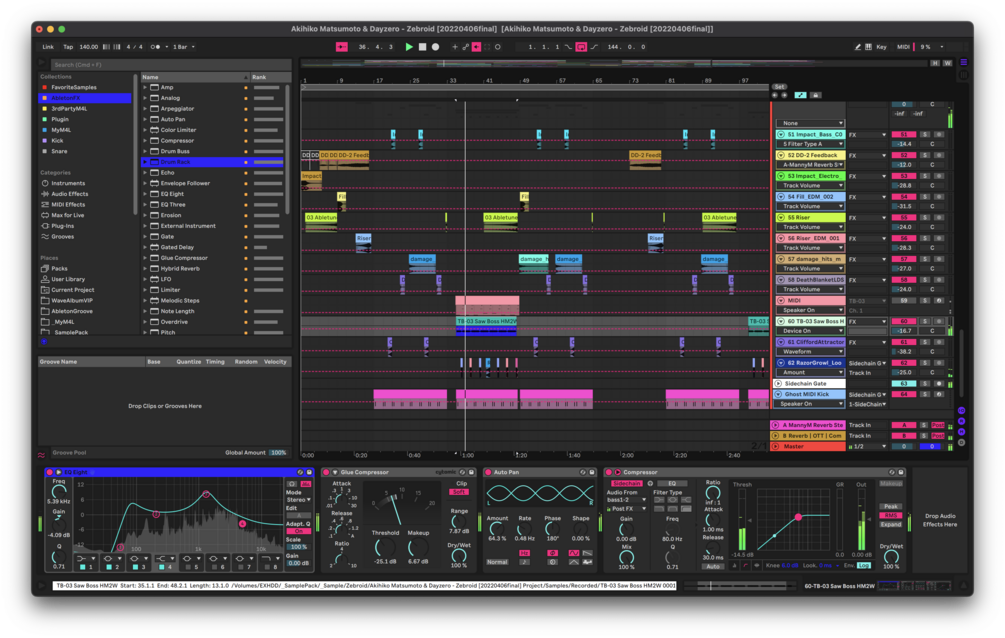Toggle the Punch-In switch
This screenshot has width=1005, height=638.
pos(569,47)
